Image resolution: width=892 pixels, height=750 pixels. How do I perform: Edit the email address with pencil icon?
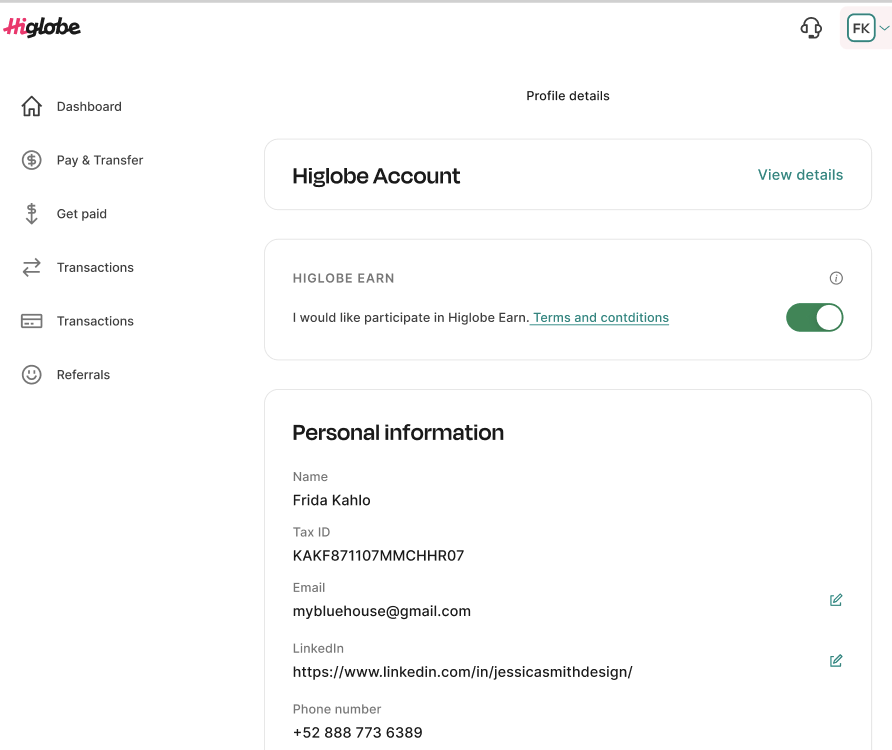(x=836, y=600)
